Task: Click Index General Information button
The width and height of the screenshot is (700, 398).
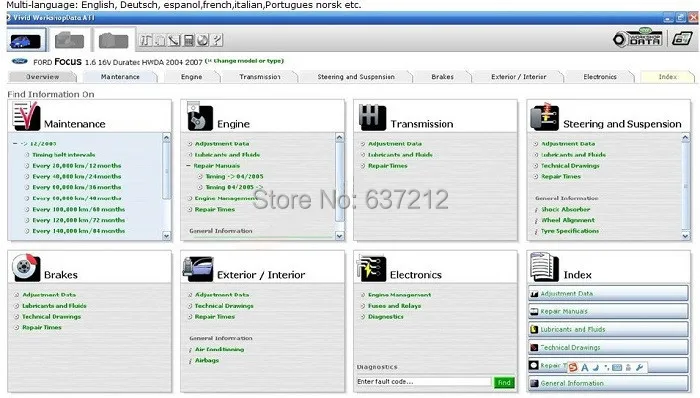Action: [608, 383]
